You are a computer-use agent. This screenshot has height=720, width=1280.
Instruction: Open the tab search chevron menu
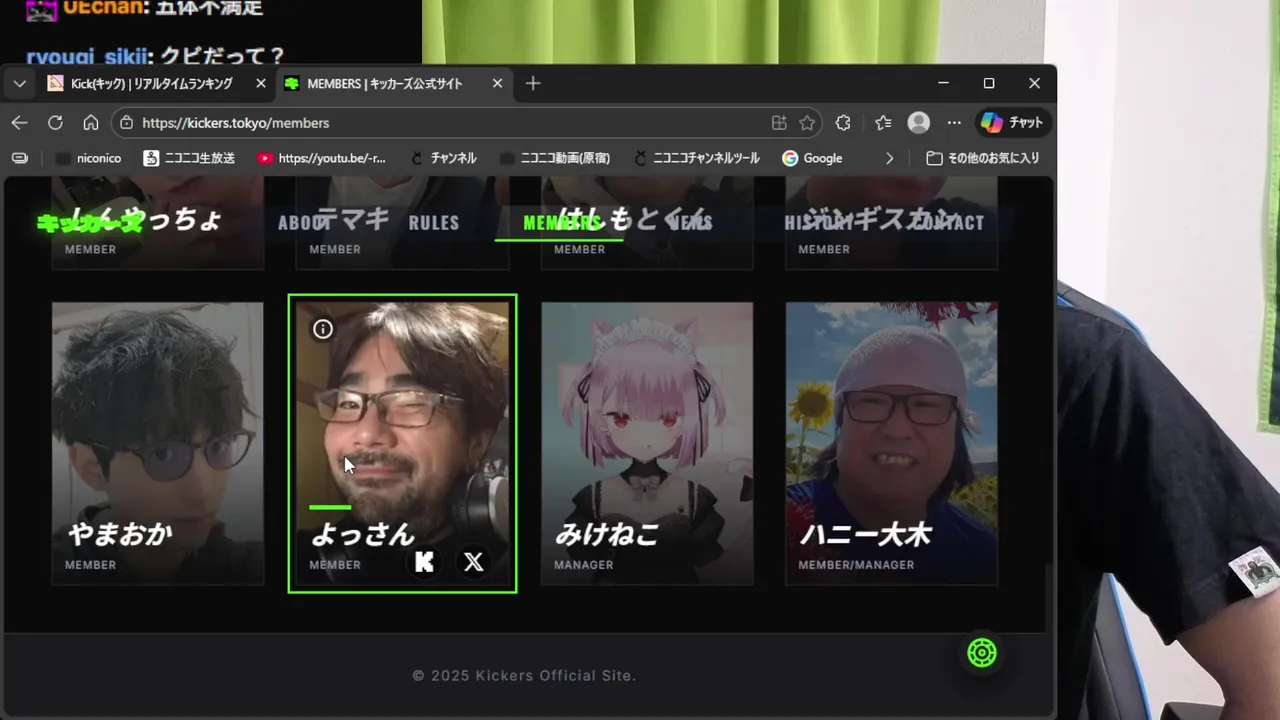[19, 84]
